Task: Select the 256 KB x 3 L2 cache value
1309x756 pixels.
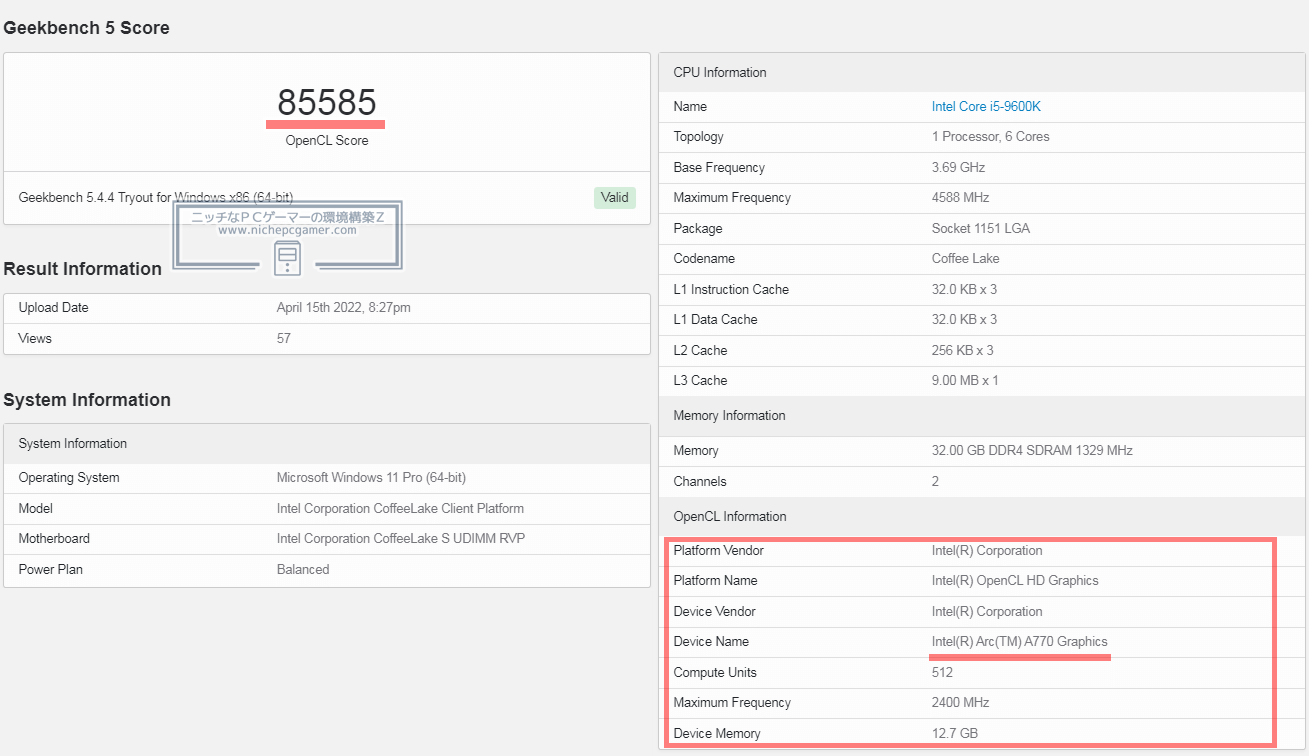Action: coord(964,350)
